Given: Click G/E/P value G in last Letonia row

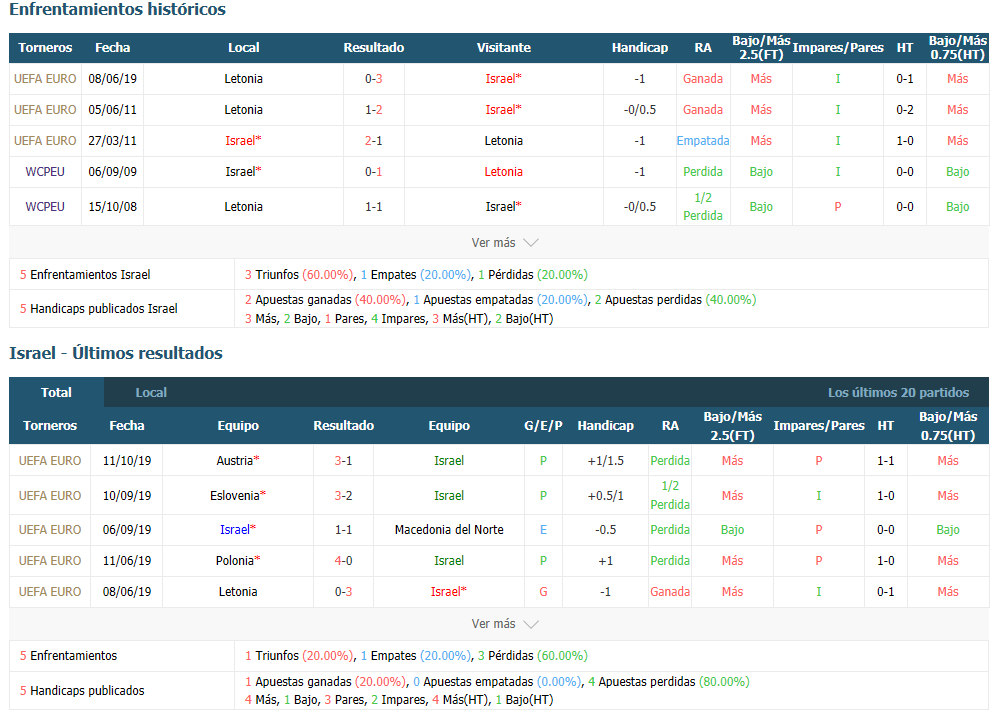Looking at the screenshot, I should point(543,592).
